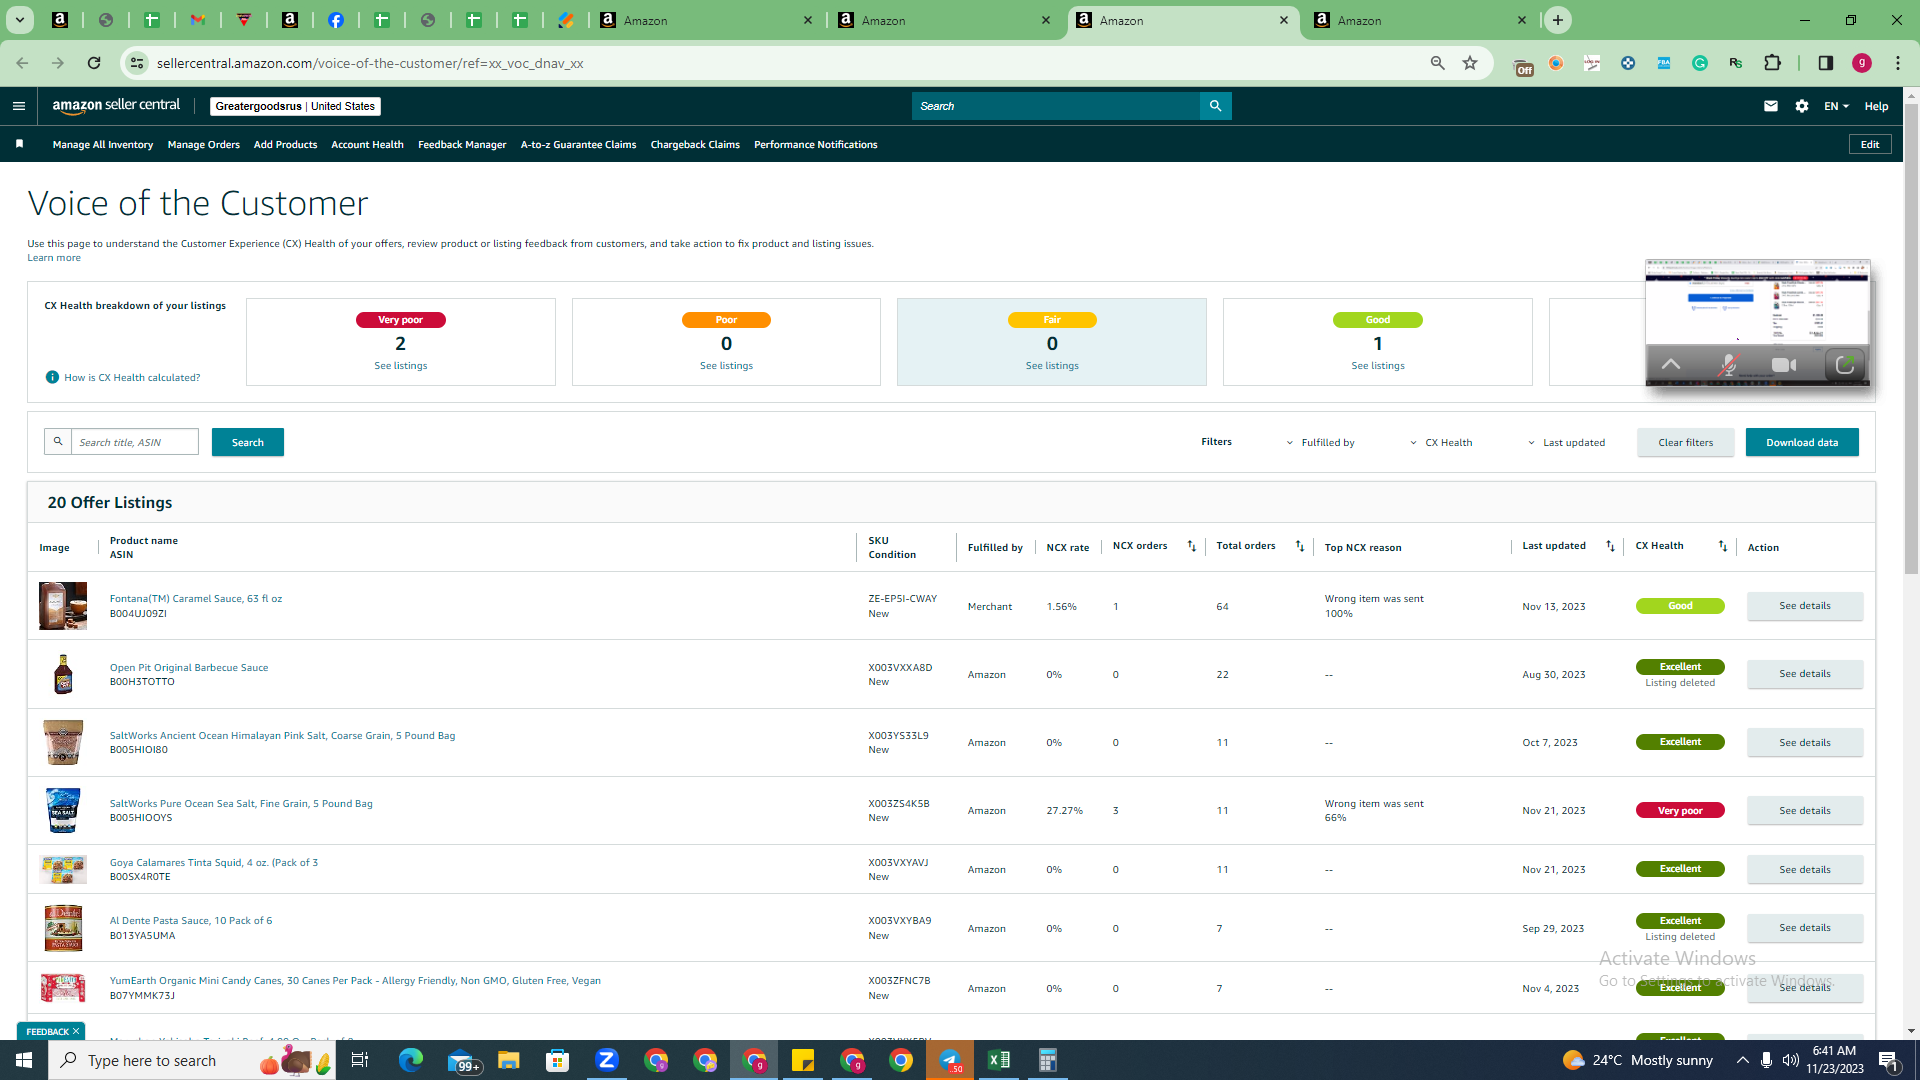Viewport: 1920px width, 1080px height.
Task: See listings under Very poor
Action: pos(400,366)
